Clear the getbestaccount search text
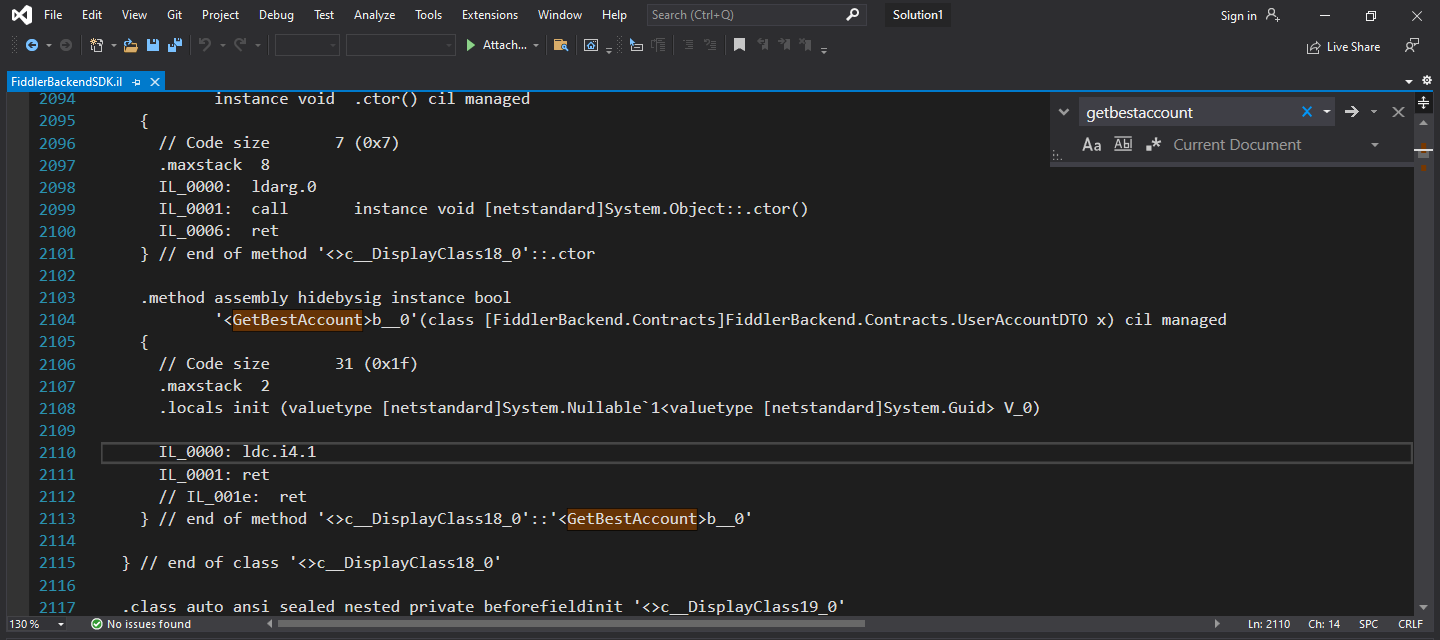1440x640 pixels. click(1306, 112)
